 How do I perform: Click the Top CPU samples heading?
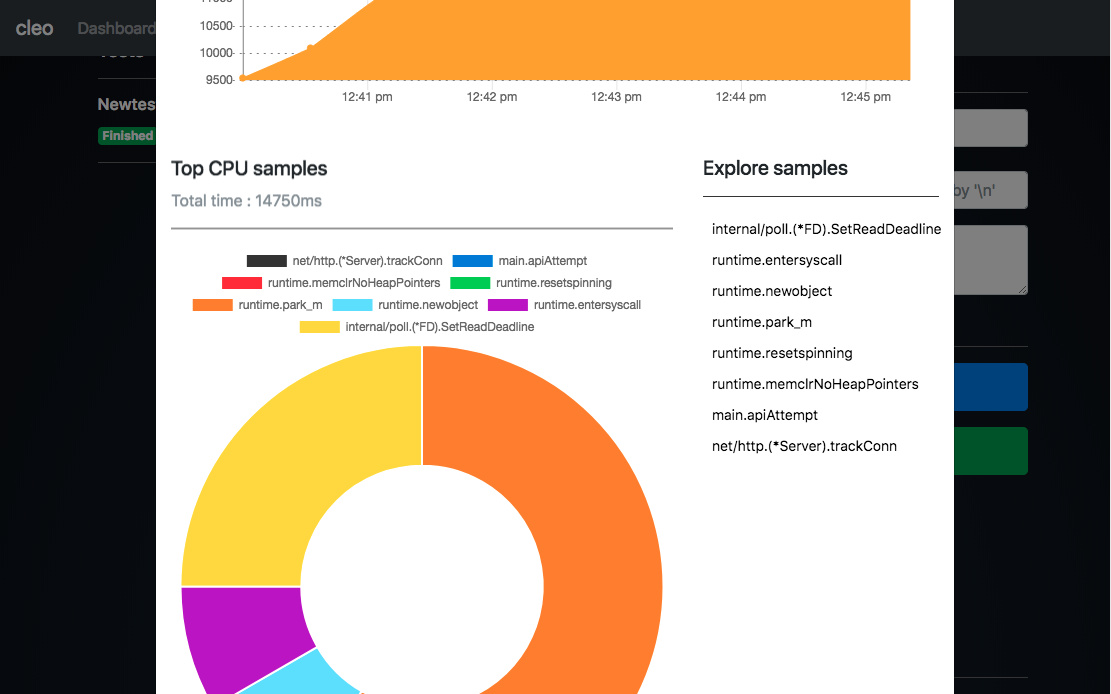(x=249, y=169)
